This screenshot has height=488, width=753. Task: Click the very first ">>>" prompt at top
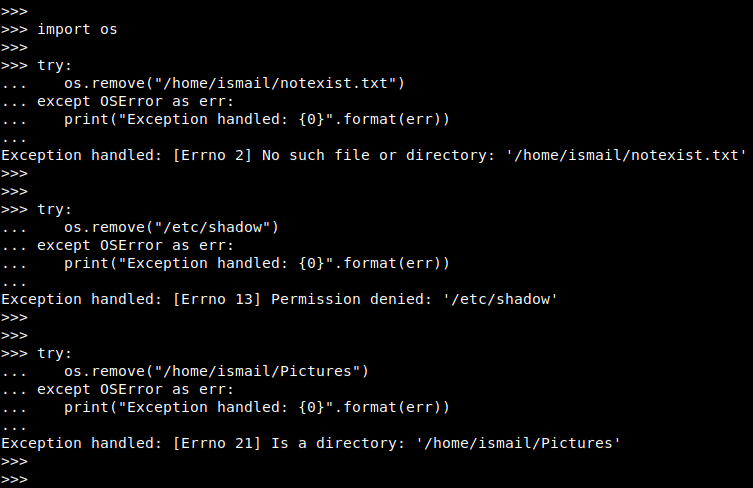14,11
